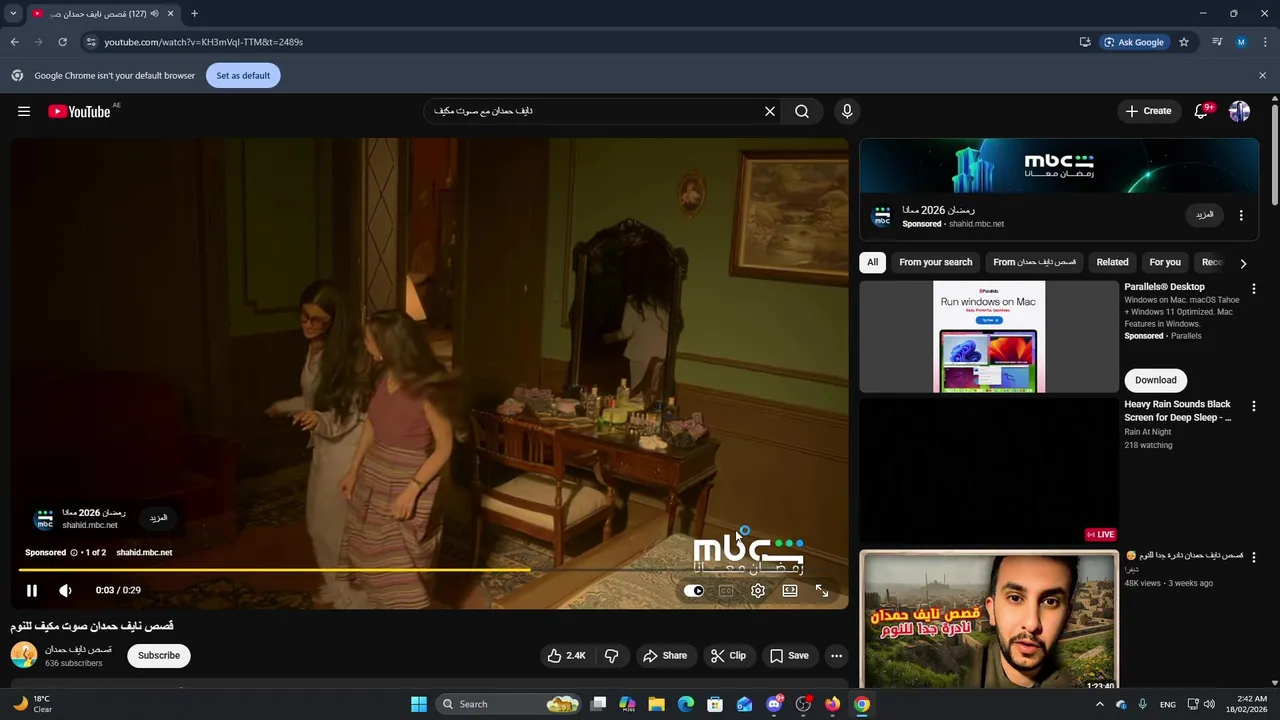
Task: Select the All filter chip
Action: 872,262
